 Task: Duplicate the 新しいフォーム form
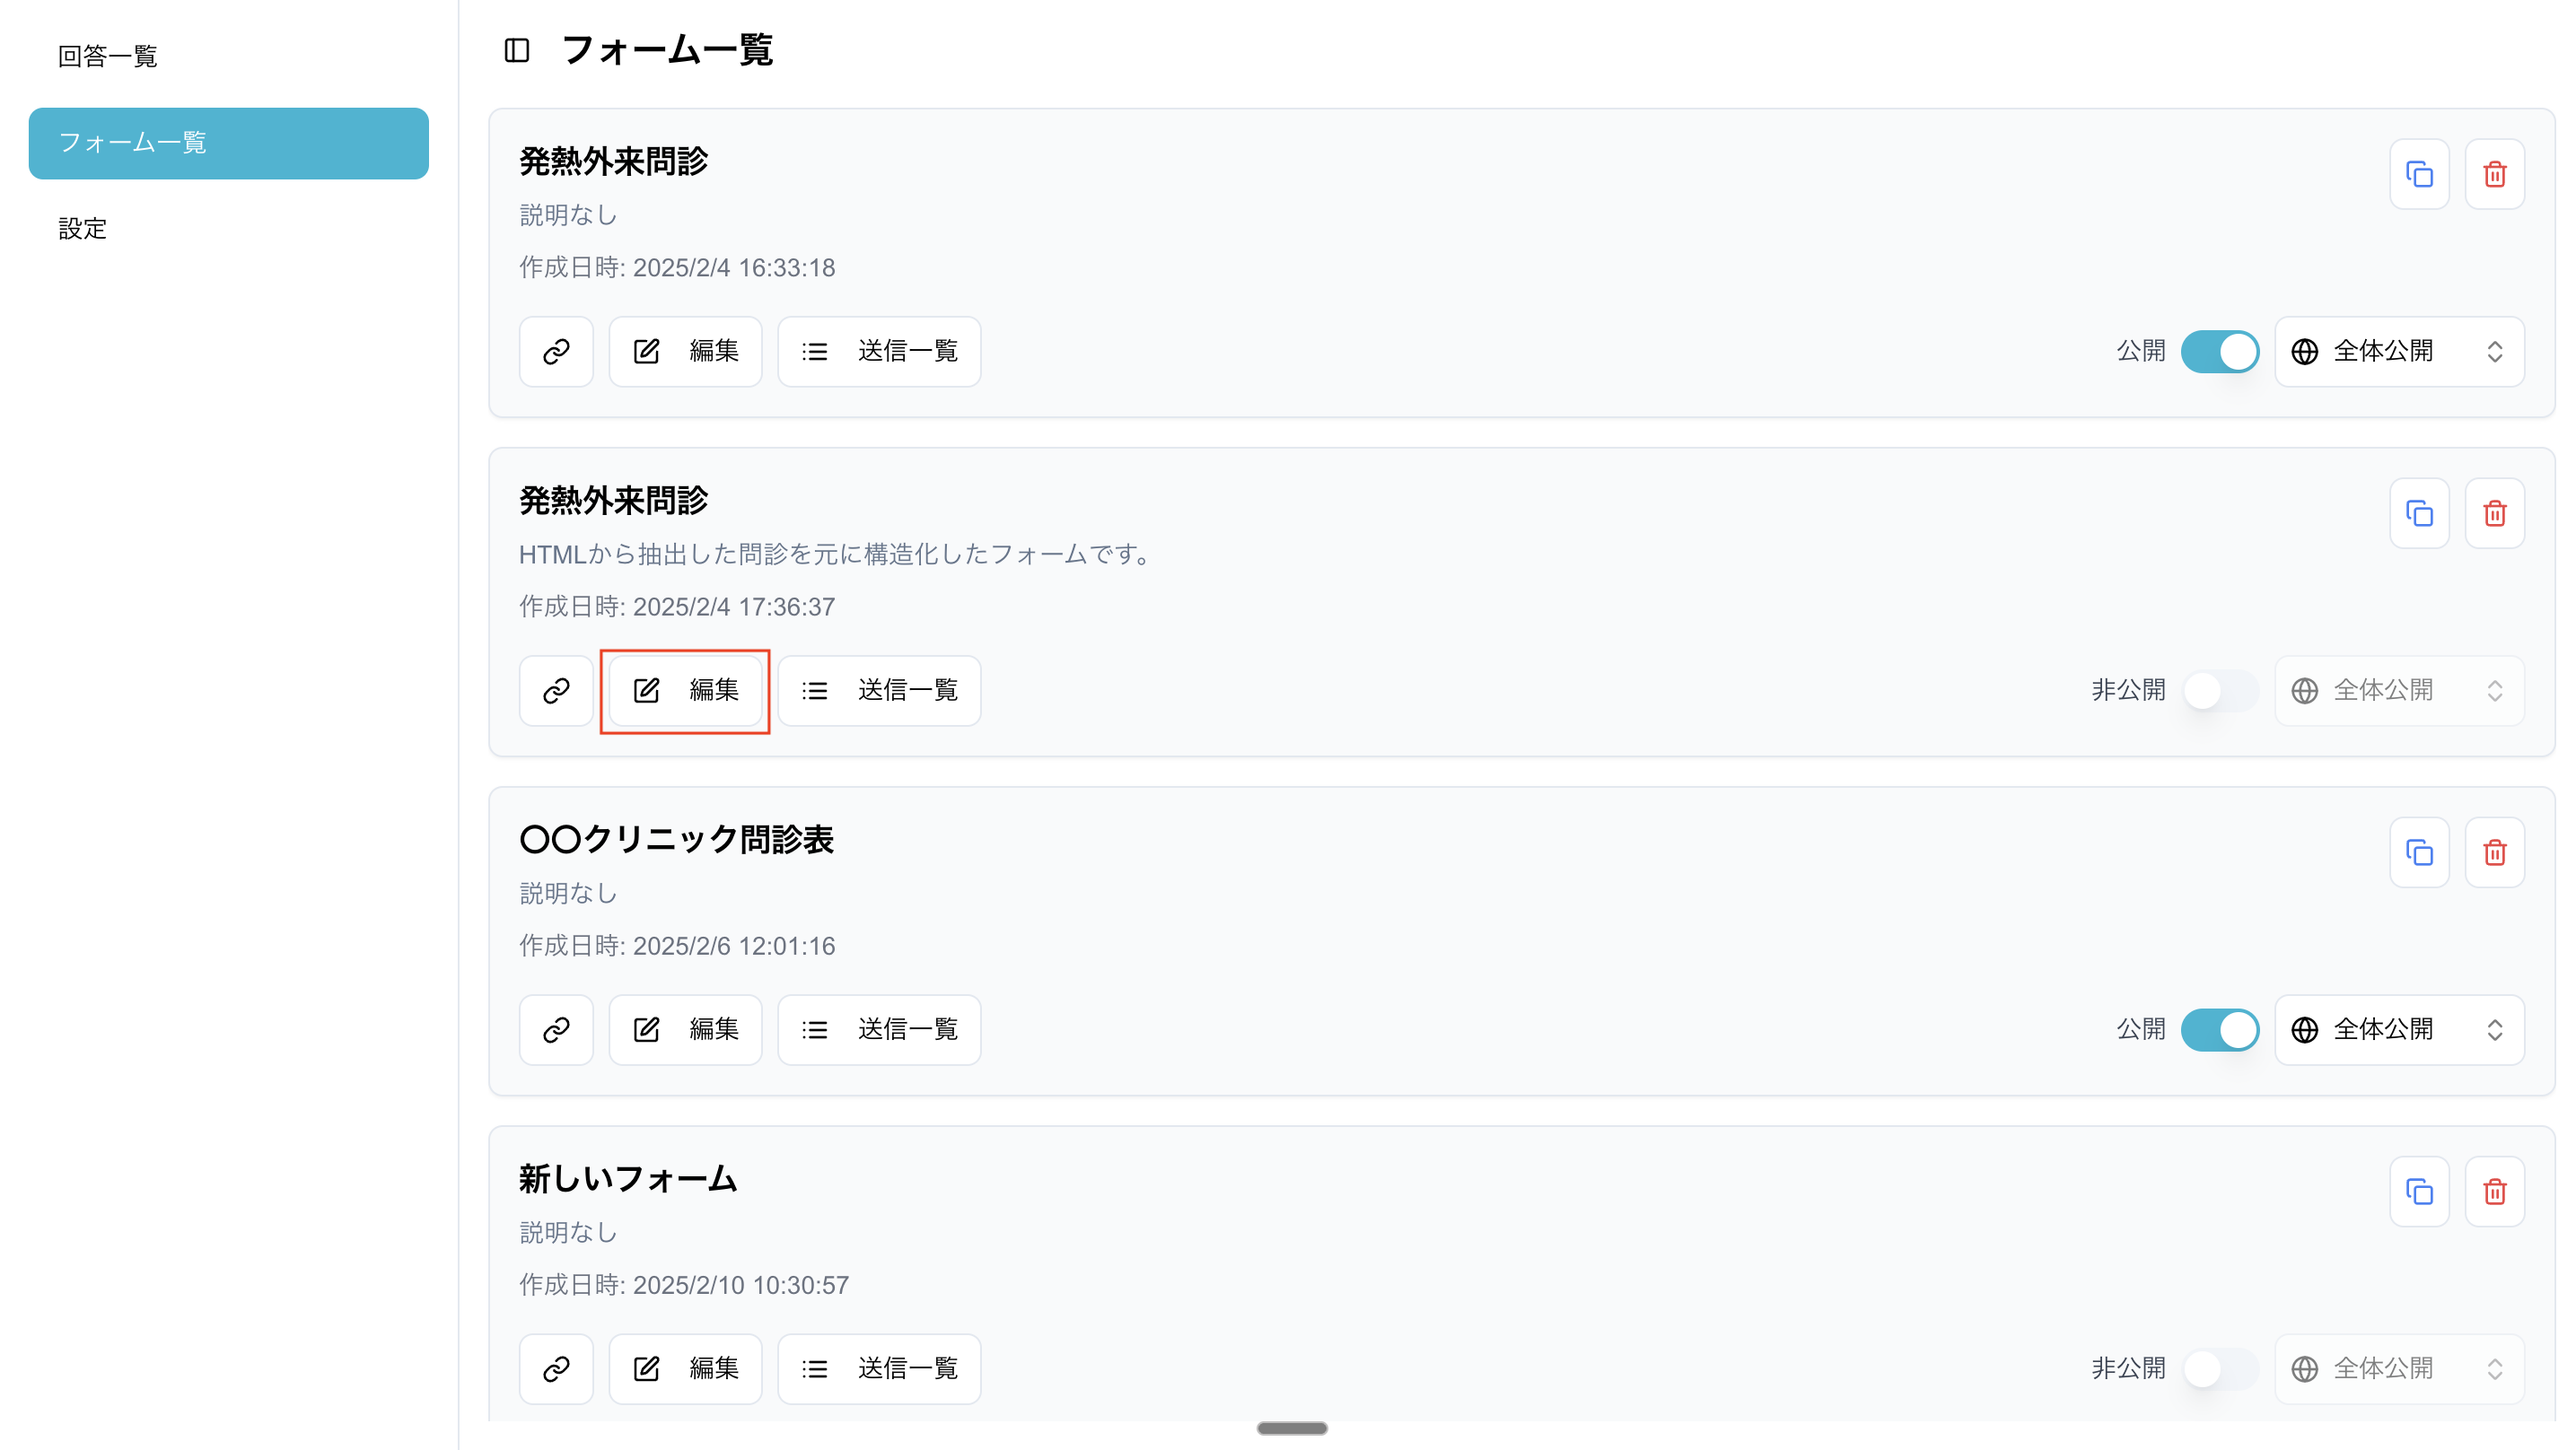click(2418, 1192)
